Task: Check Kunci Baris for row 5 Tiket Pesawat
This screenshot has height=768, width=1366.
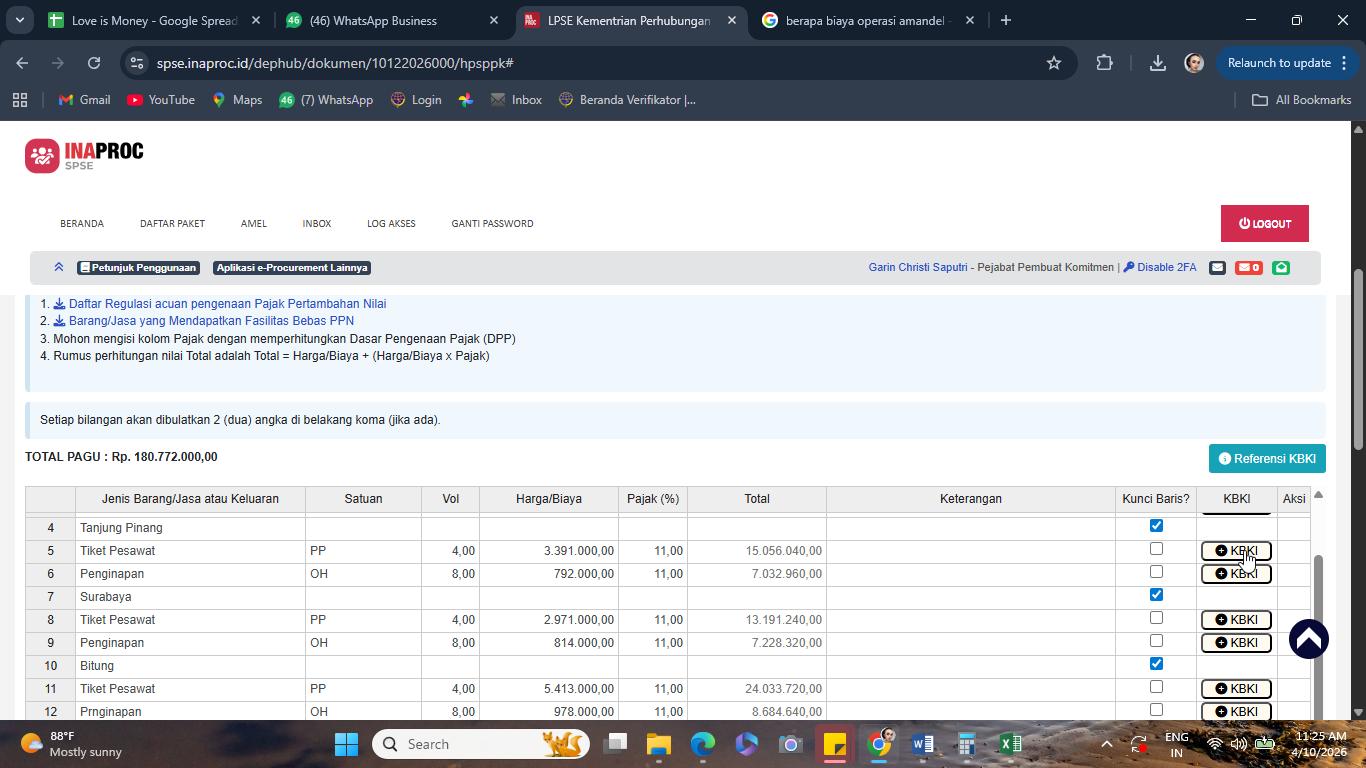Action: pyautogui.click(x=1156, y=549)
